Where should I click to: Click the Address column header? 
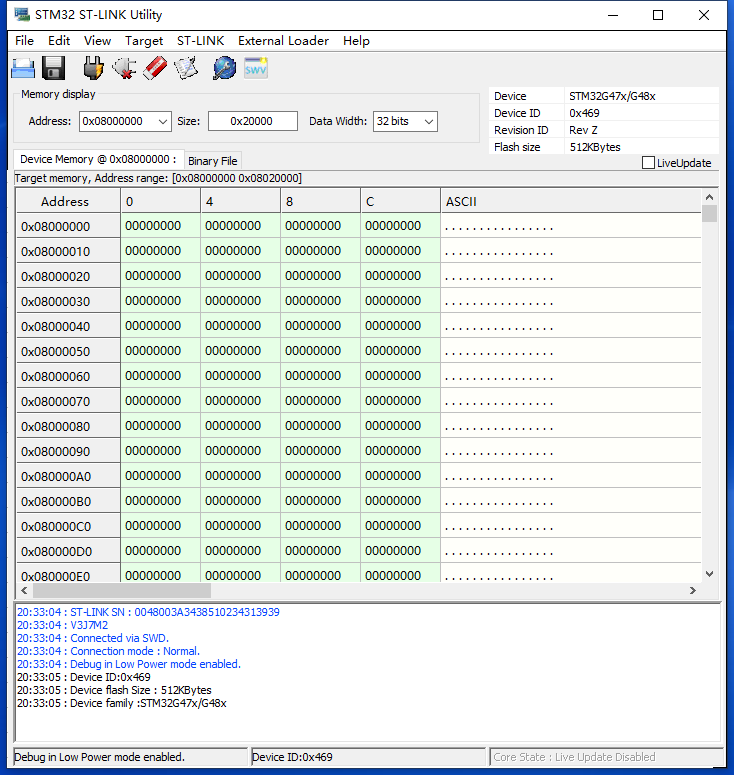pyautogui.click(x=68, y=202)
